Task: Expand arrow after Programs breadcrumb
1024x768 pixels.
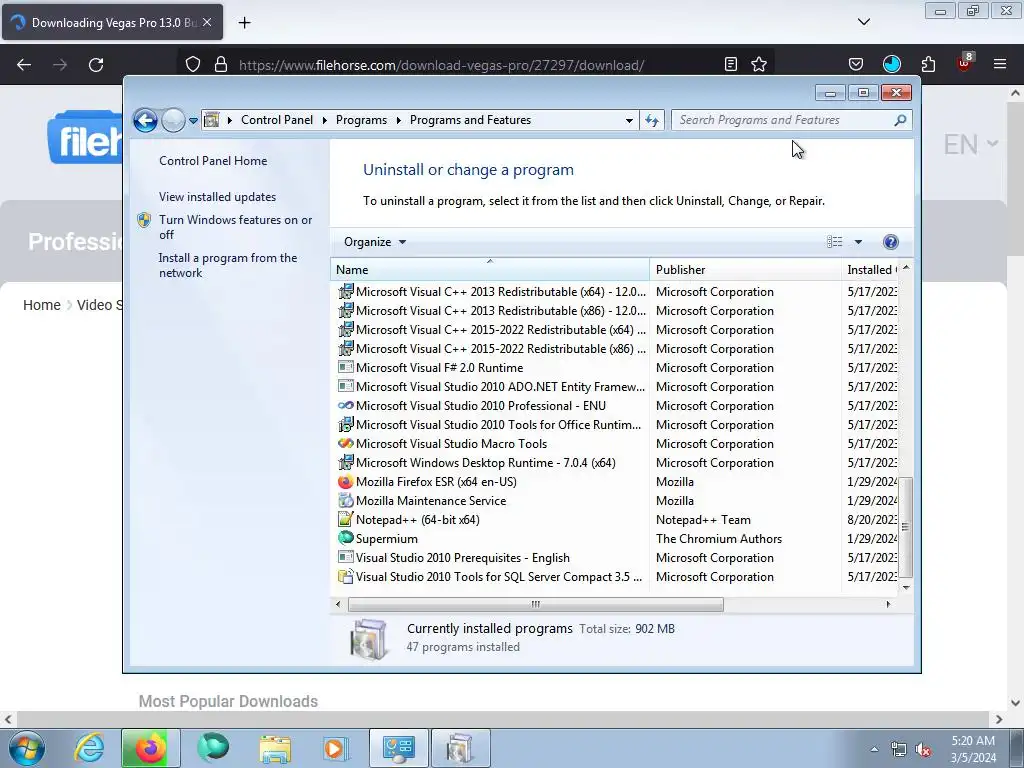Action: (398, 120)
